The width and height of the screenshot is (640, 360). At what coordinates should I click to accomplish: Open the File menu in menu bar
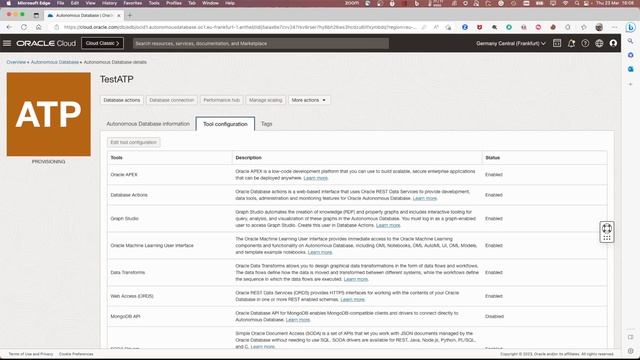[60, 3]
